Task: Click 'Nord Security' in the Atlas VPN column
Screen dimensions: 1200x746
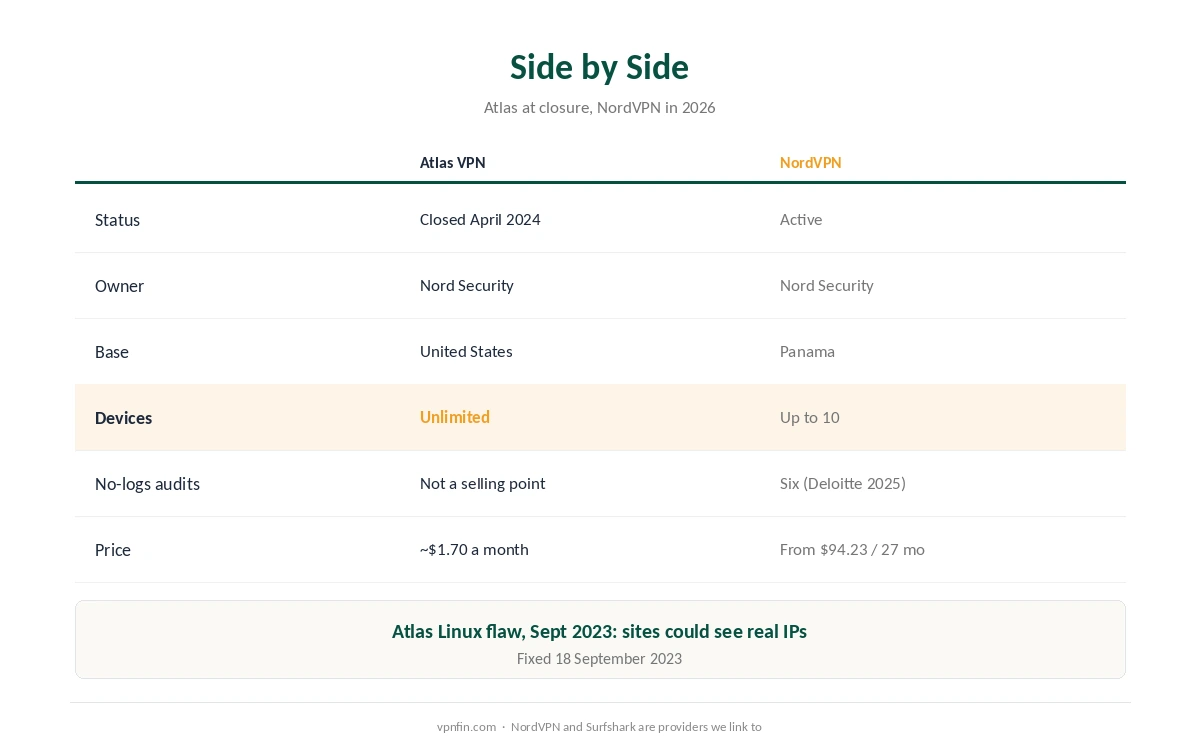Action: tap(466, 286)
